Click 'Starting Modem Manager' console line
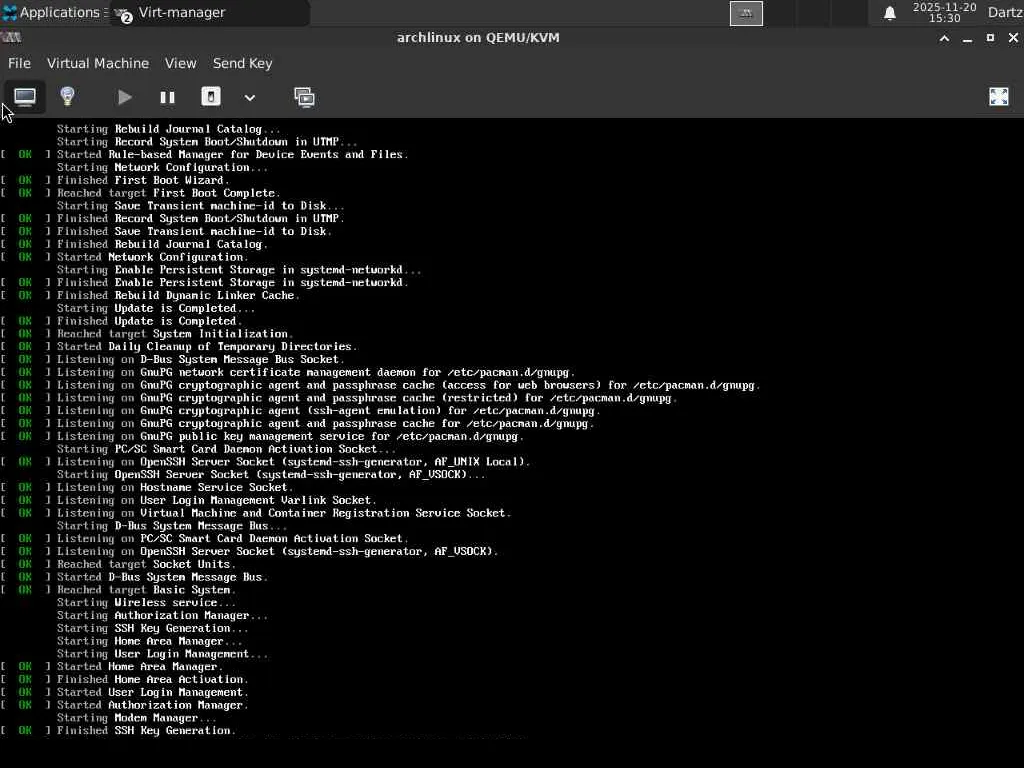Viewport: 1024px width, 768px height. coord(136,718)
